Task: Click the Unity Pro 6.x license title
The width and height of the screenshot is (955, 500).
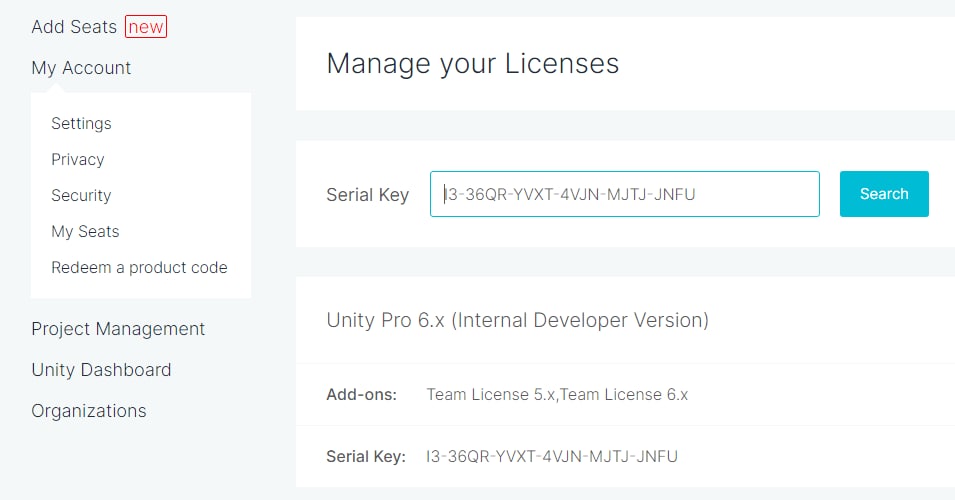Action: [518, 320]
